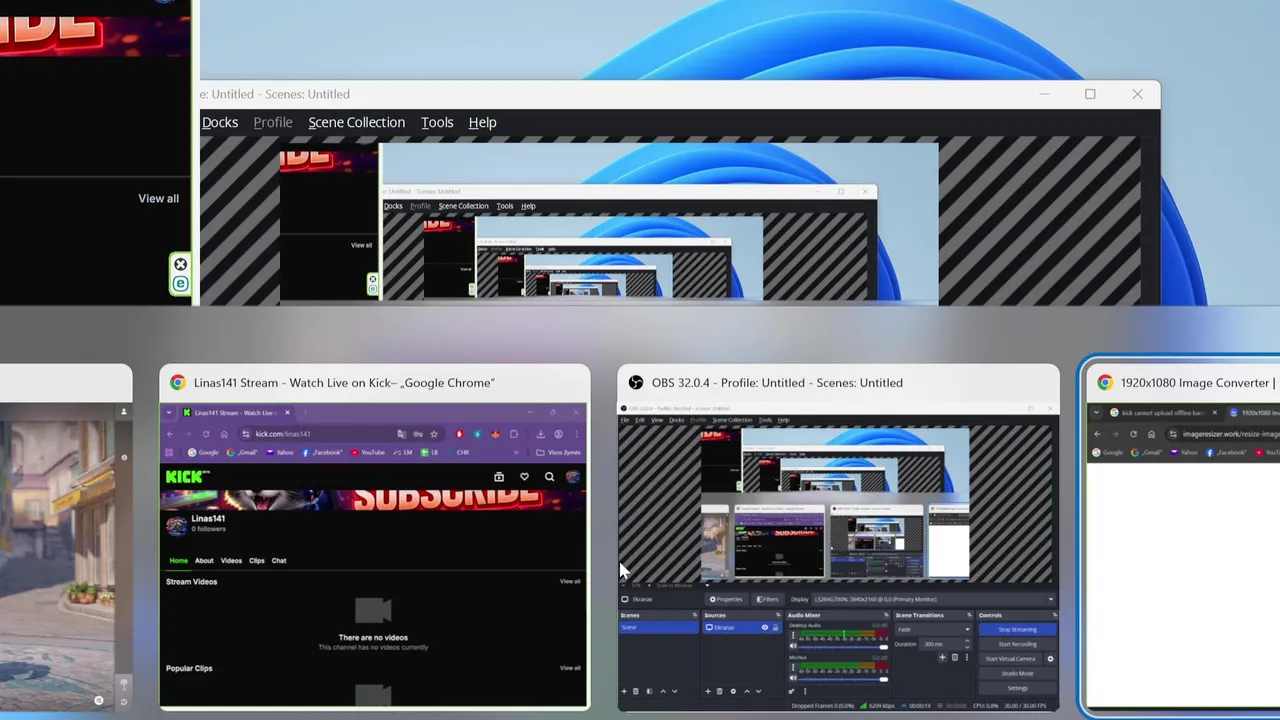Close the Linas141 Stream browser tab
Viewport: 1280px width, 720px height.
[287, 413]
